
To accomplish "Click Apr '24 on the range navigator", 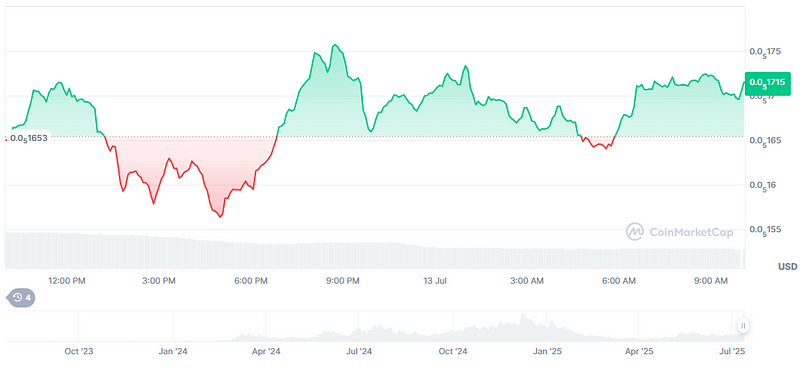I will pyautogui.click(x=266, y=352).
